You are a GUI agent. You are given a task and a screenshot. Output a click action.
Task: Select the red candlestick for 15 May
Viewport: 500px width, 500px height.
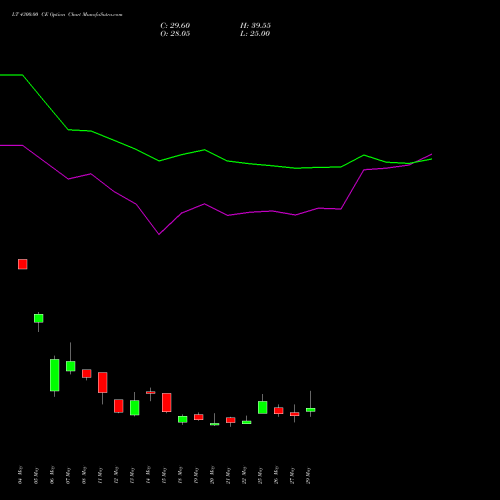[167, 402]
